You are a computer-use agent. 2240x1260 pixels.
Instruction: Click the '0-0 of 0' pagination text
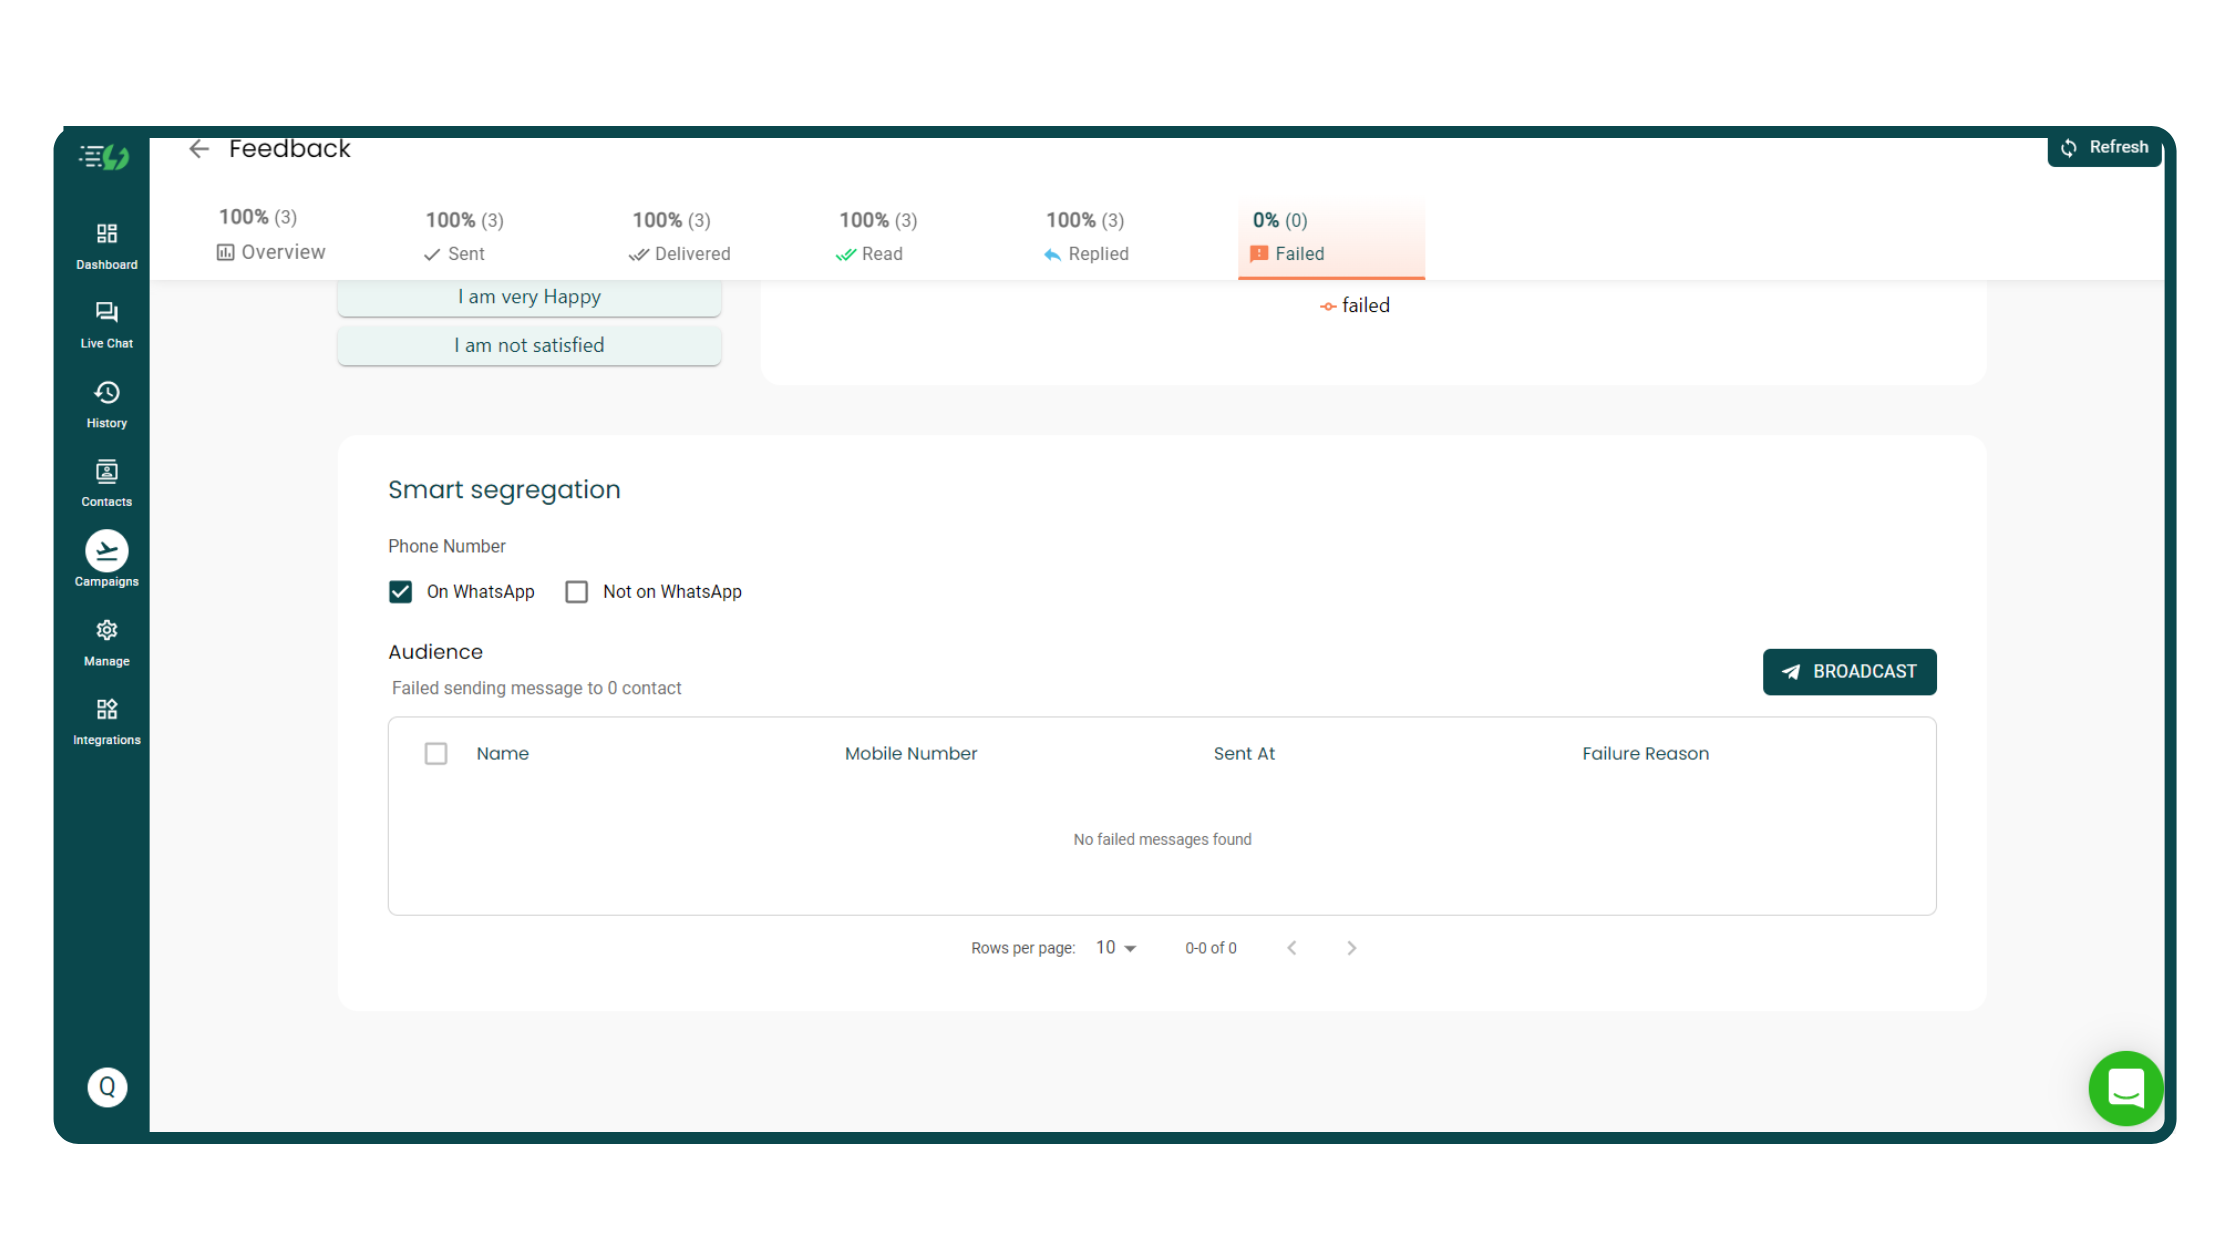tap(1211, 948)
